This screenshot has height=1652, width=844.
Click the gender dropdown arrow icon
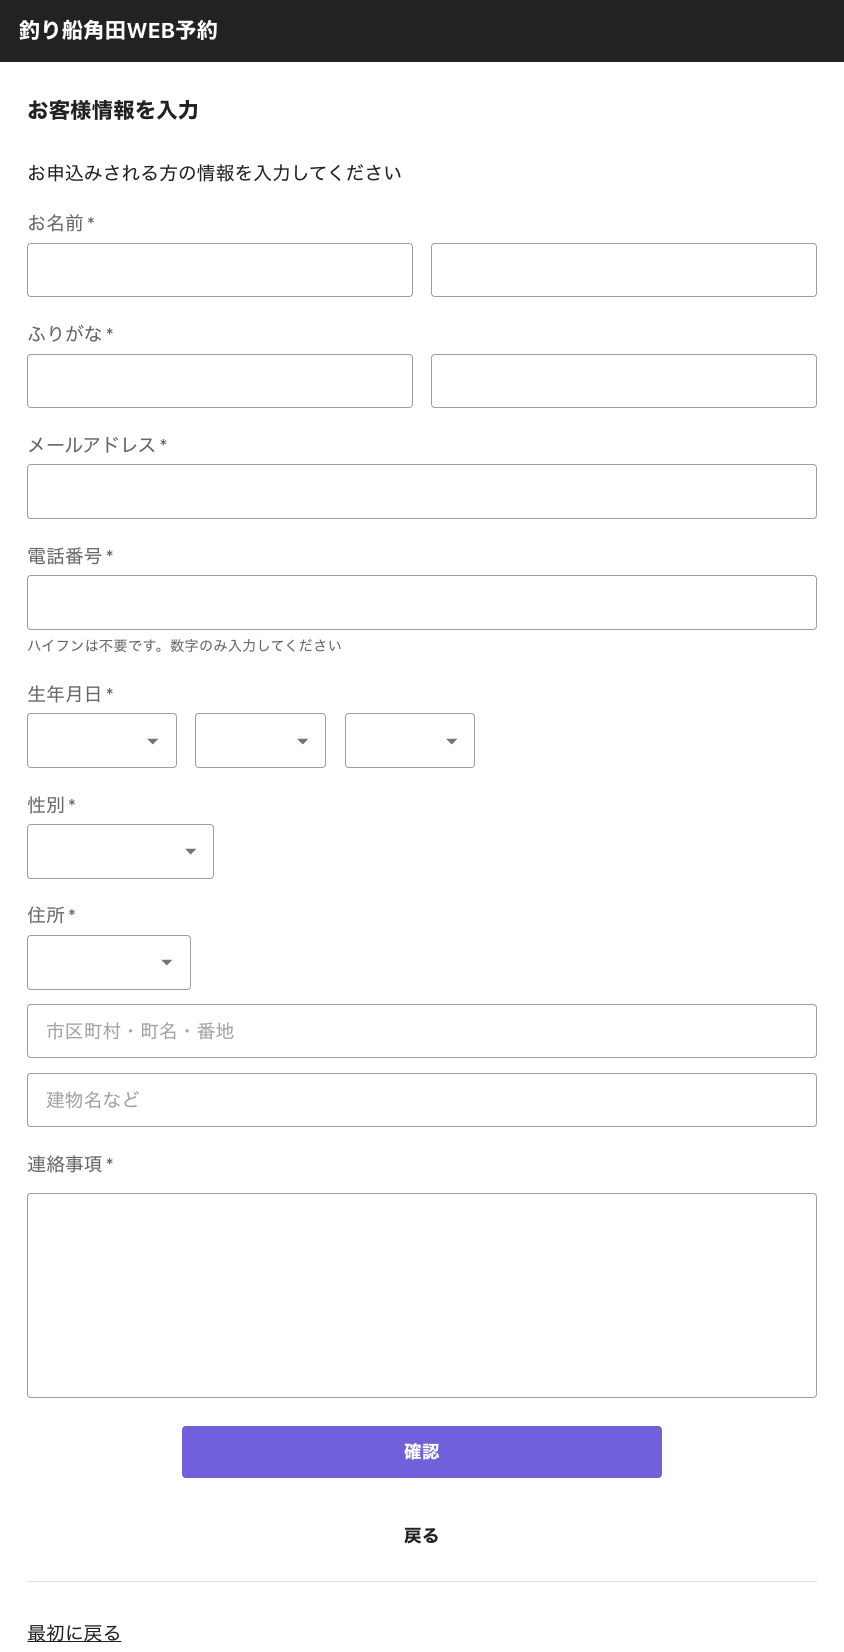pos(190,852)
